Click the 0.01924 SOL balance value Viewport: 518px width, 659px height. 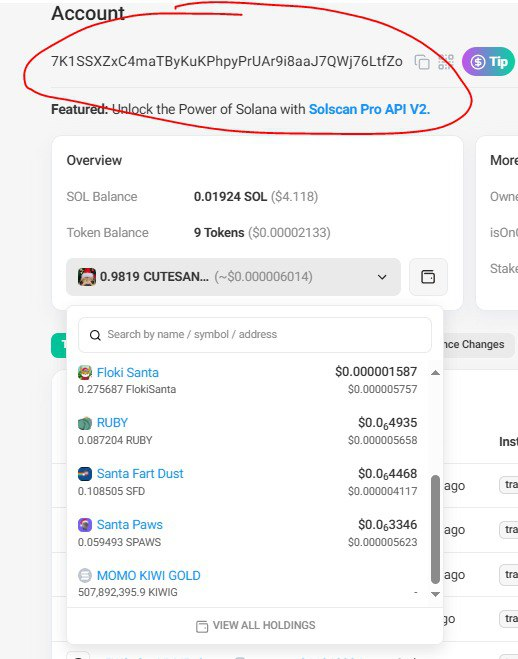pos(230,197)
